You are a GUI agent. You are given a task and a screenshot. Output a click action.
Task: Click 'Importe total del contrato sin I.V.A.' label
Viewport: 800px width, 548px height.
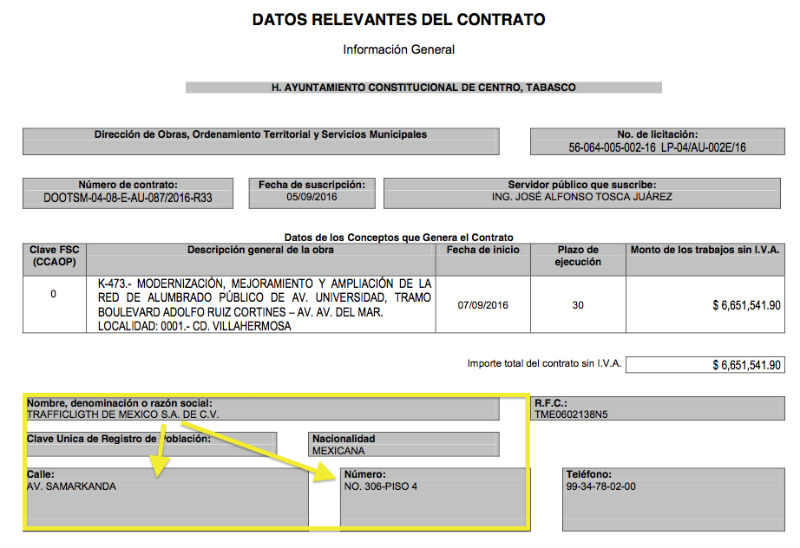pos(544,363)
